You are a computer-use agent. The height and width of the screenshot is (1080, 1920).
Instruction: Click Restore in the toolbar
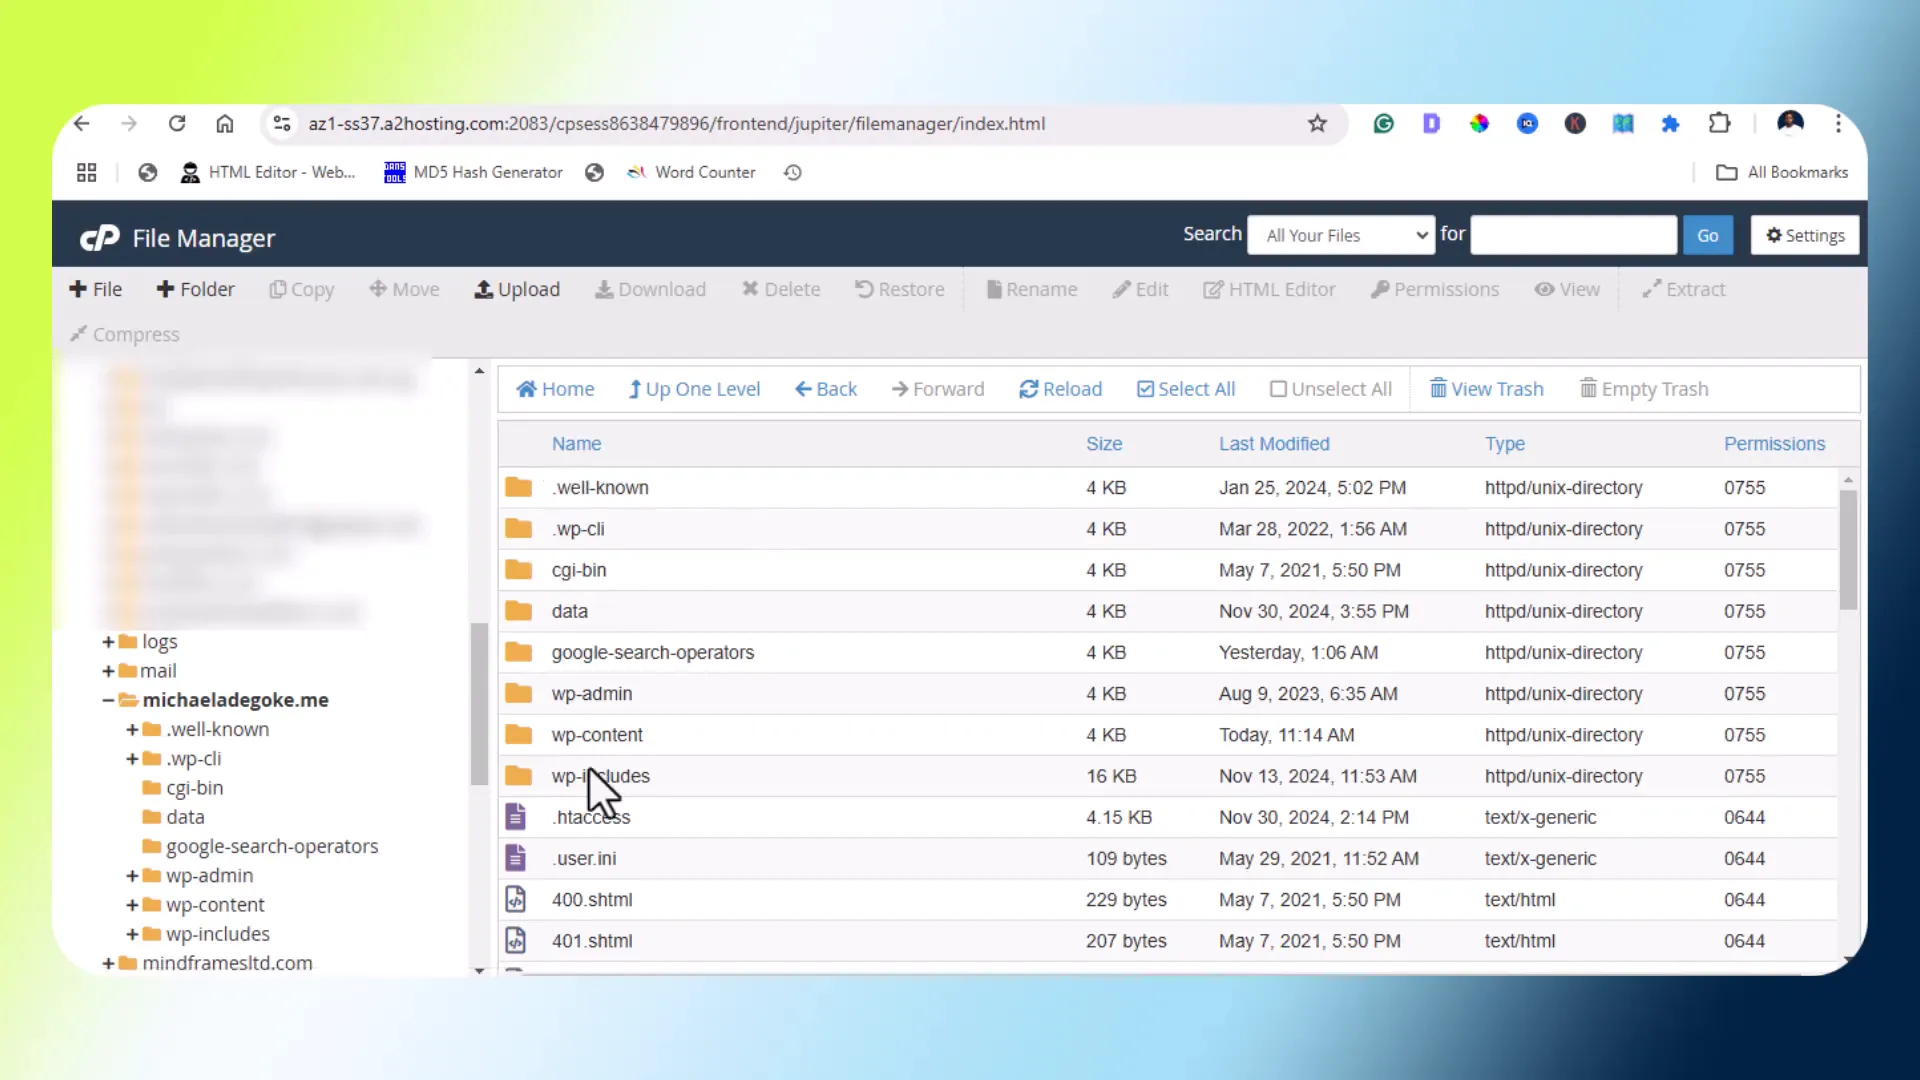(x=900, y=289)
